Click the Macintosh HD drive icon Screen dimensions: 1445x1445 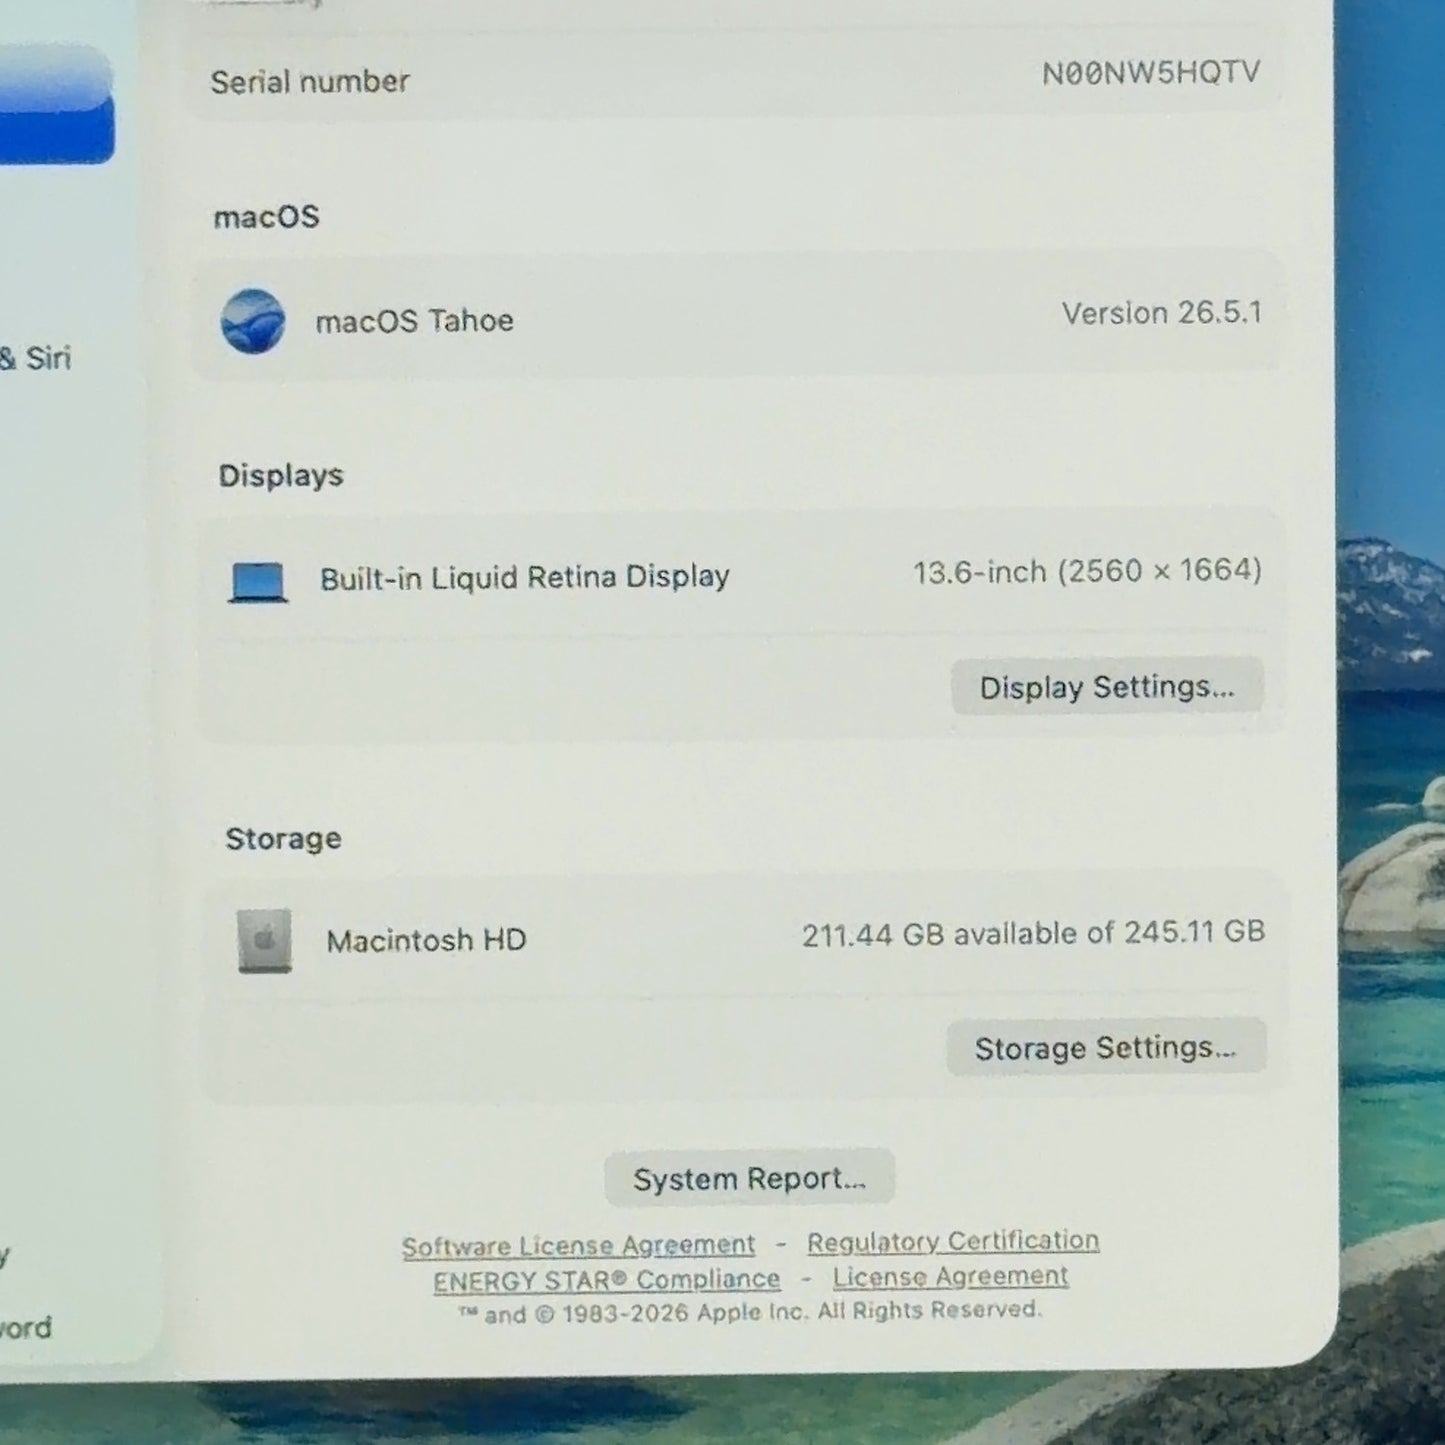coord(265,940)
